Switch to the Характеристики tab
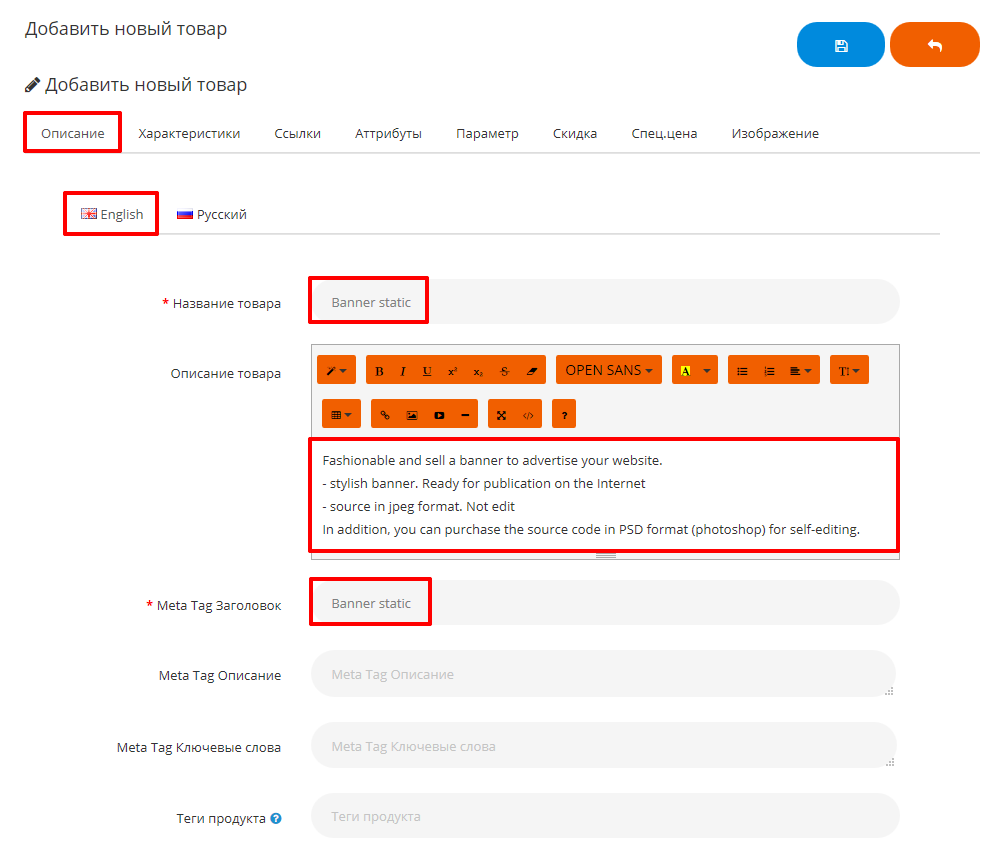The height and width of the screenshot is (865, 995). (x=189, y=133)
